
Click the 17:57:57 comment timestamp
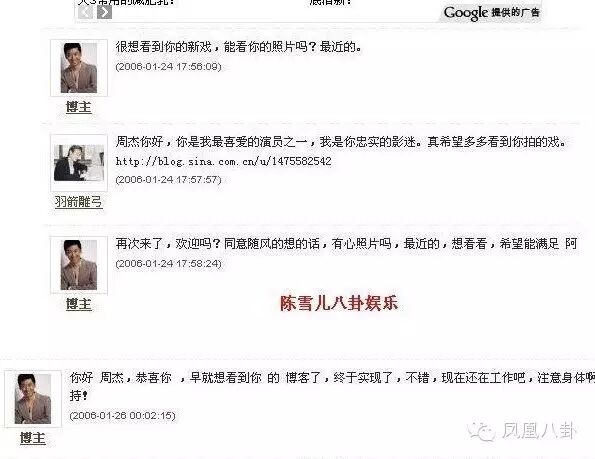168,179
